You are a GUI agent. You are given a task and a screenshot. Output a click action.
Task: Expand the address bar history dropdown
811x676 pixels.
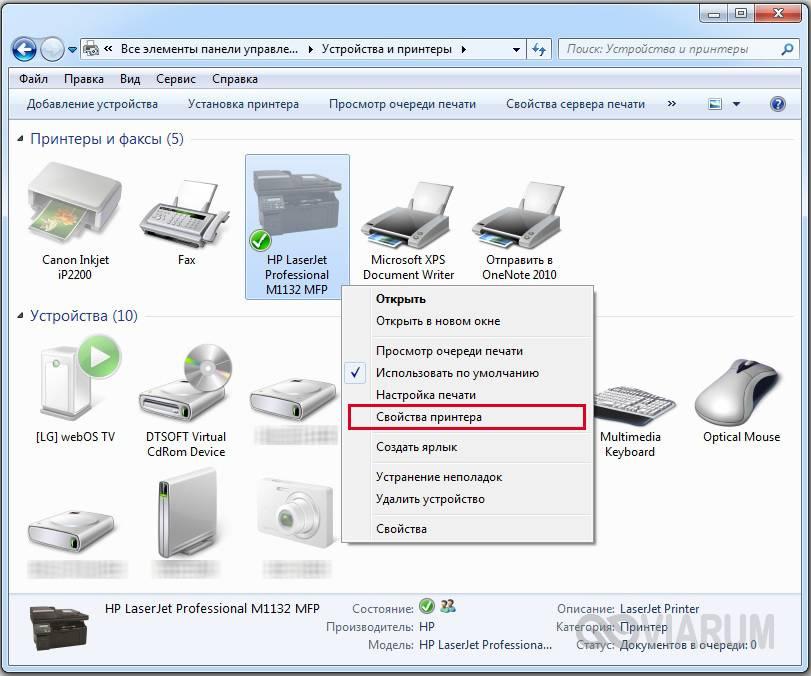coord(516,50)
